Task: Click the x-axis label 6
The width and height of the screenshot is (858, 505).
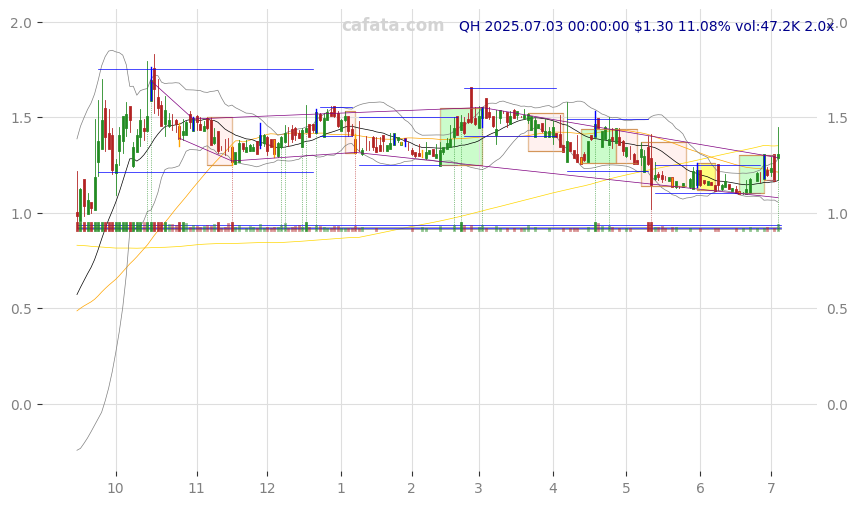Action: point(700,488)
